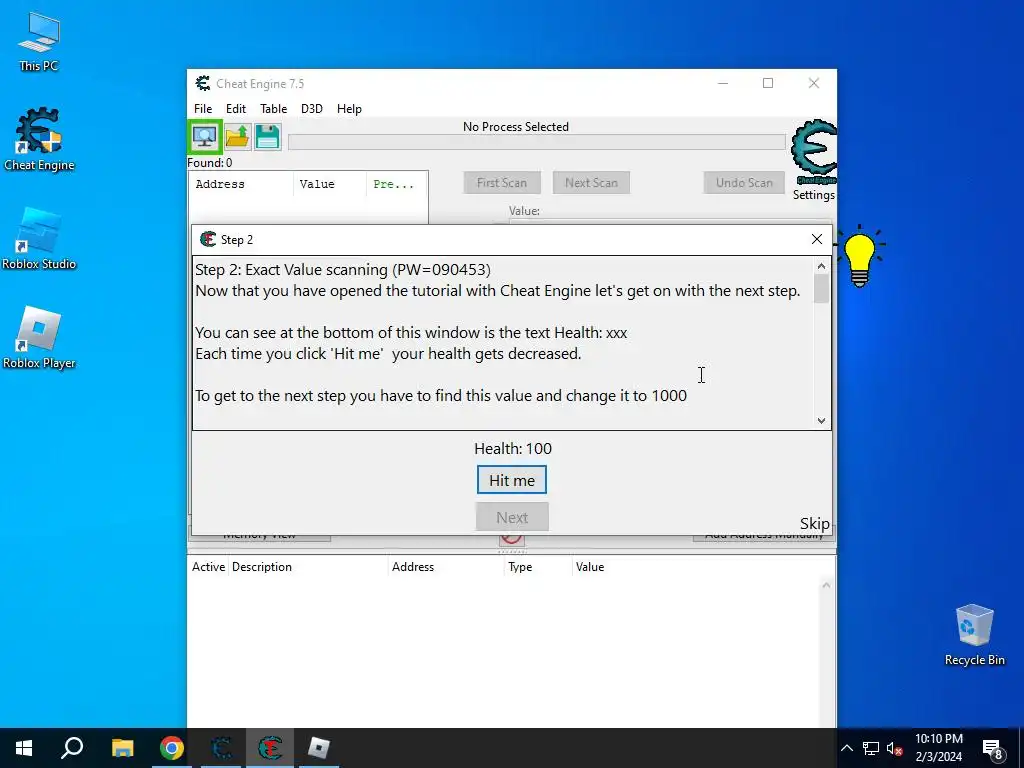
Task: Open Roblox Studio desktop shortcut
Action: 39,238
